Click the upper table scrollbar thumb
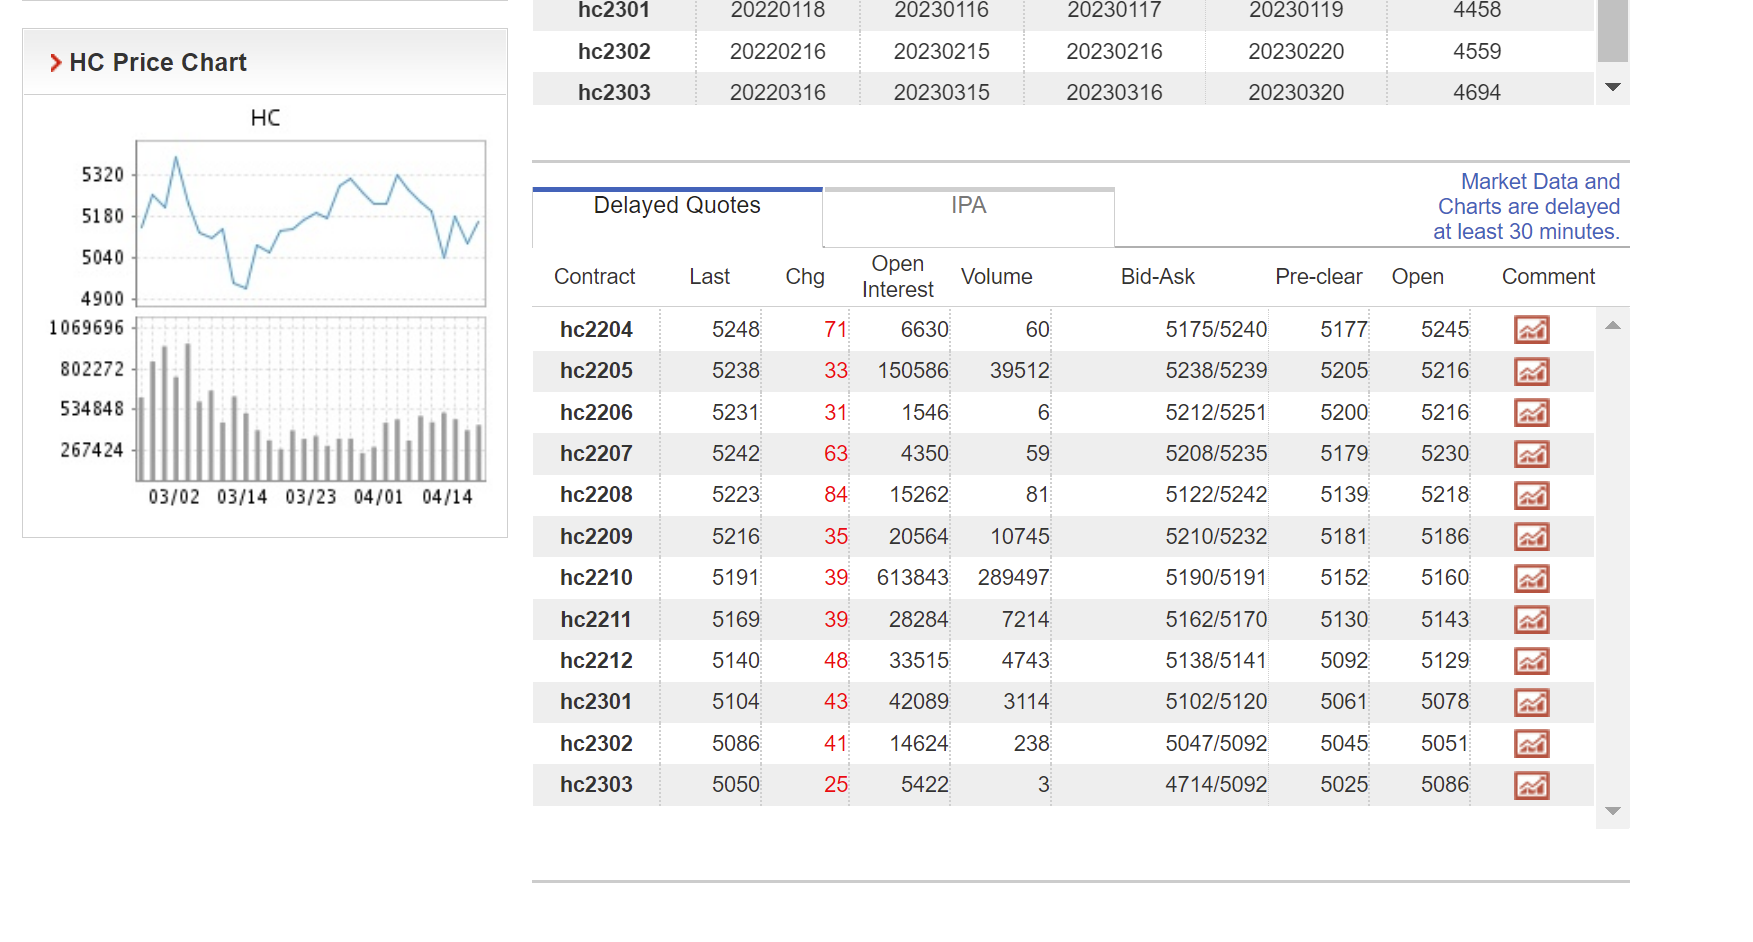This screenshot has height=942, width=1753. pyautogui.click(x=1612, y=30)
